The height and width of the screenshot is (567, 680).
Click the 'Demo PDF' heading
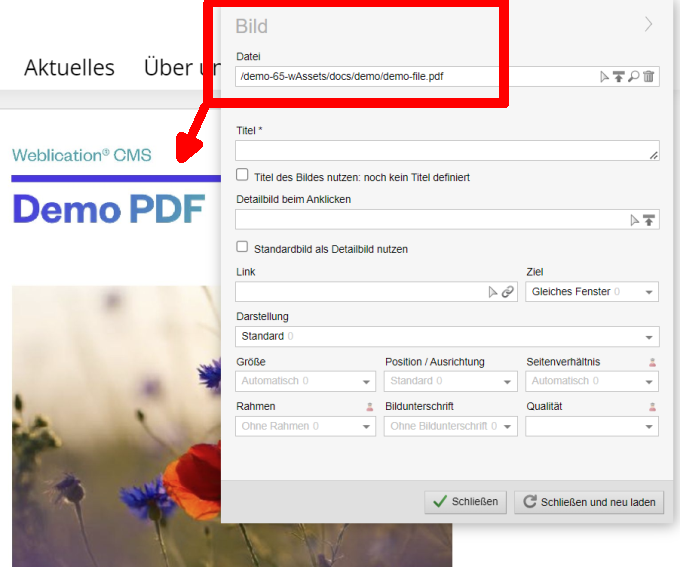[x=109, y=210]
